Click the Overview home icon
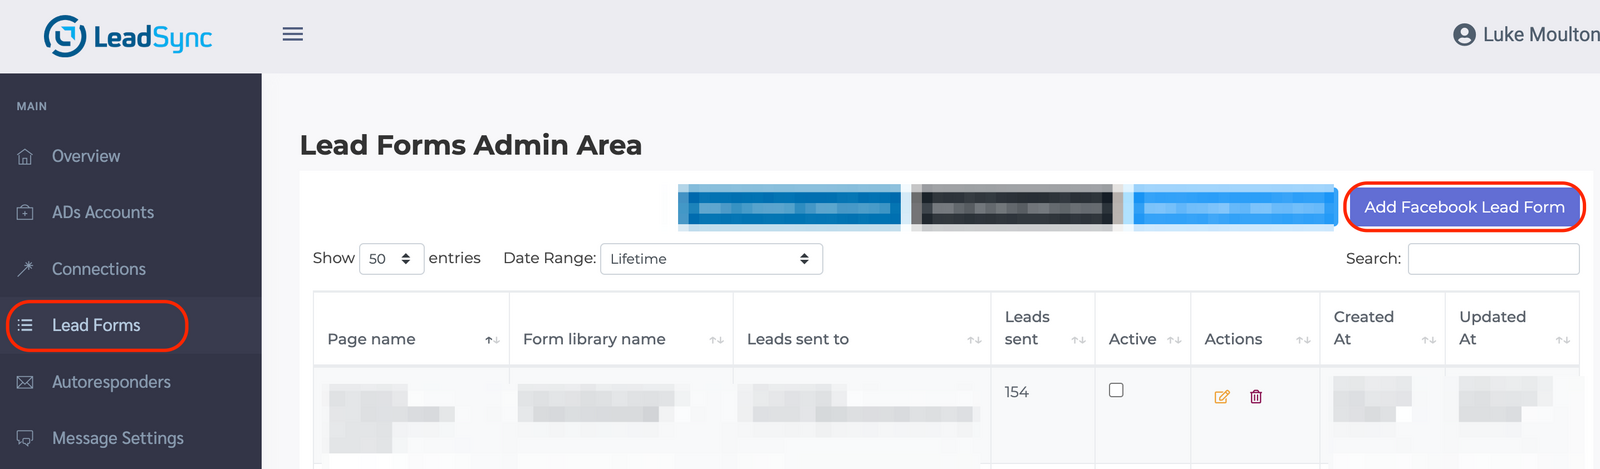The height and width of the screenshot is (469, 1600). pyautogui.click(x=26, y=157)
